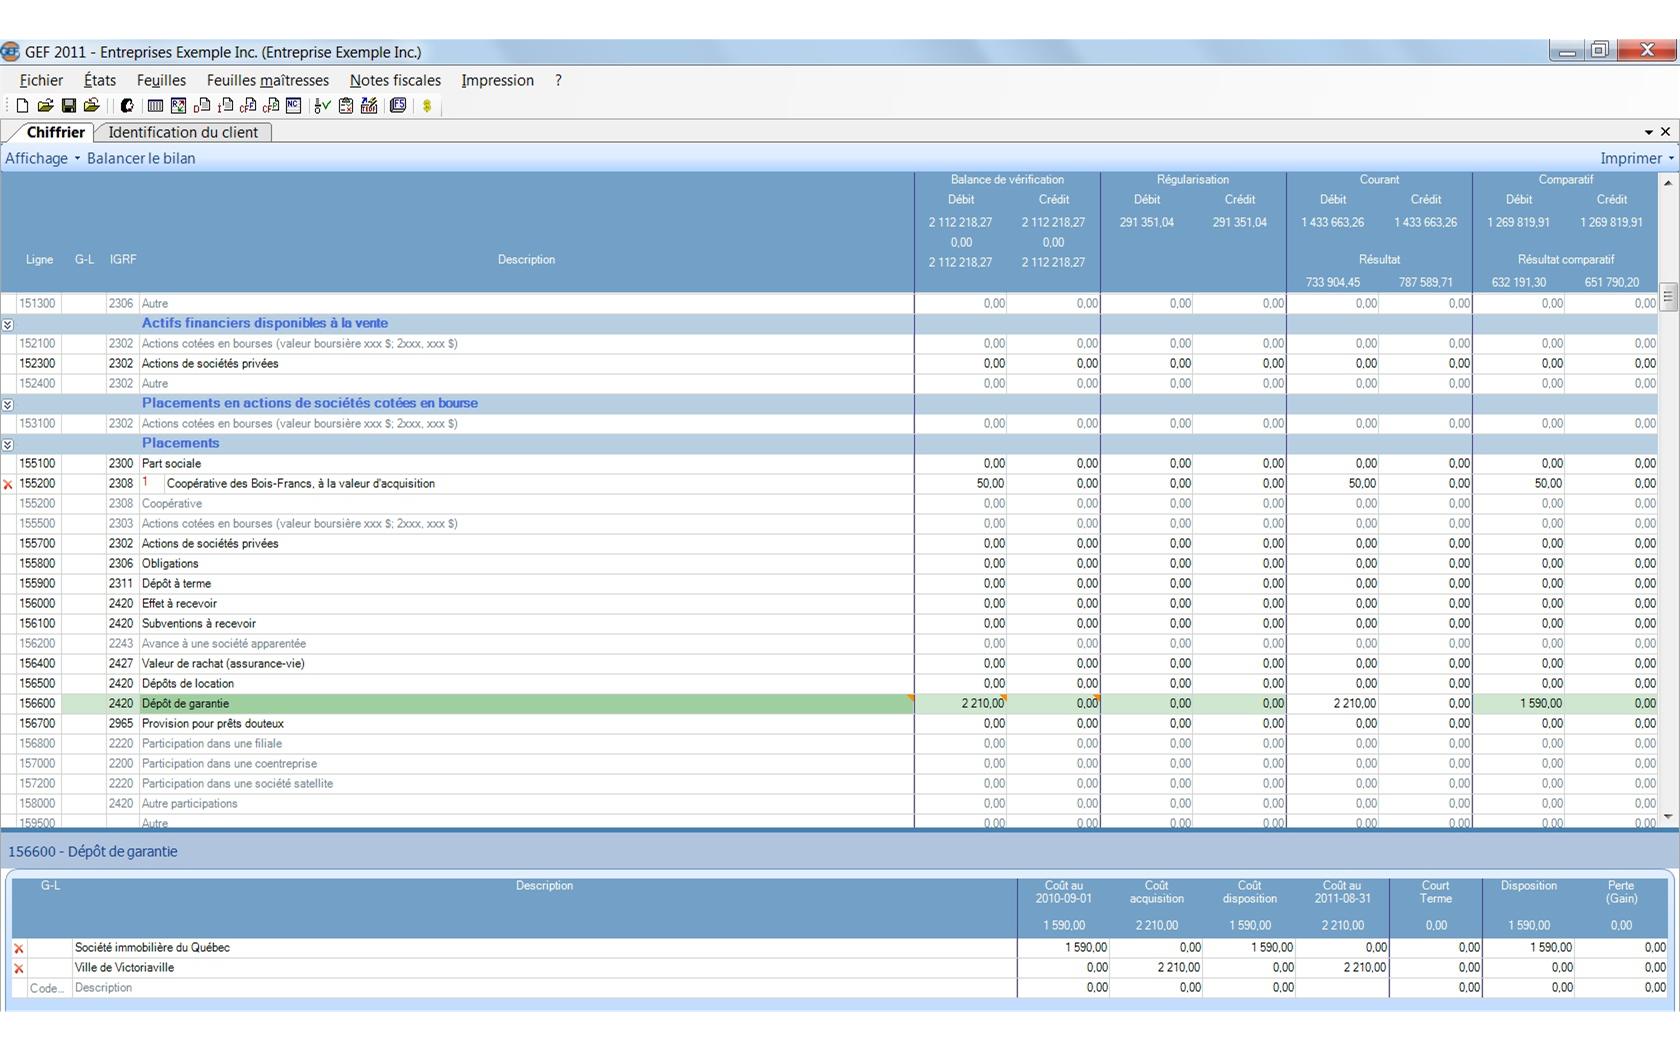Image resolution: width=1680 pixels, height=1050 pixels.
Task: Click the grid columns toolbar icon
Action: click(155, 105)
